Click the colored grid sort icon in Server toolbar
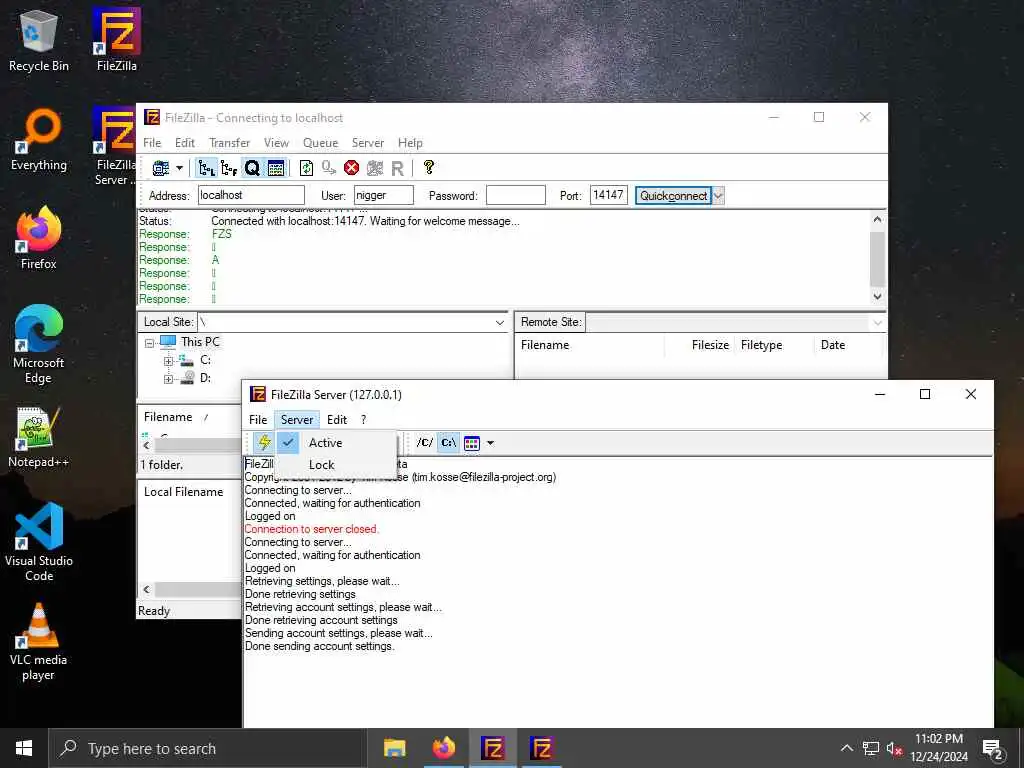The image size is (1024, 768). [x=472, y=443]
